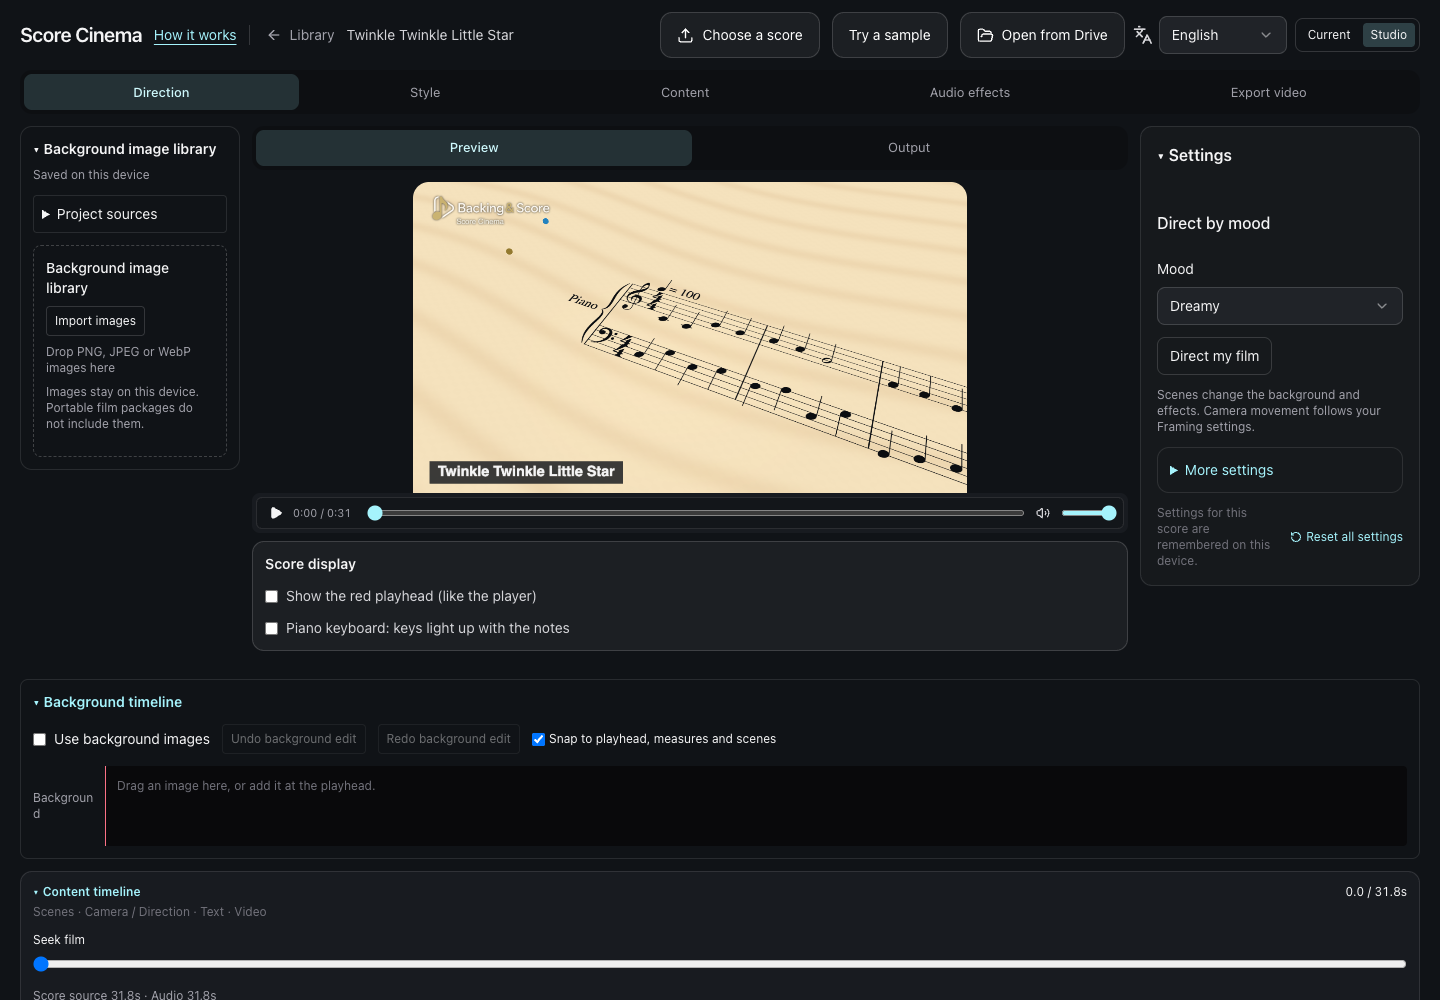Click the Score Cinema logo title
The image size is (1440, 1000).
click(81, 35)
